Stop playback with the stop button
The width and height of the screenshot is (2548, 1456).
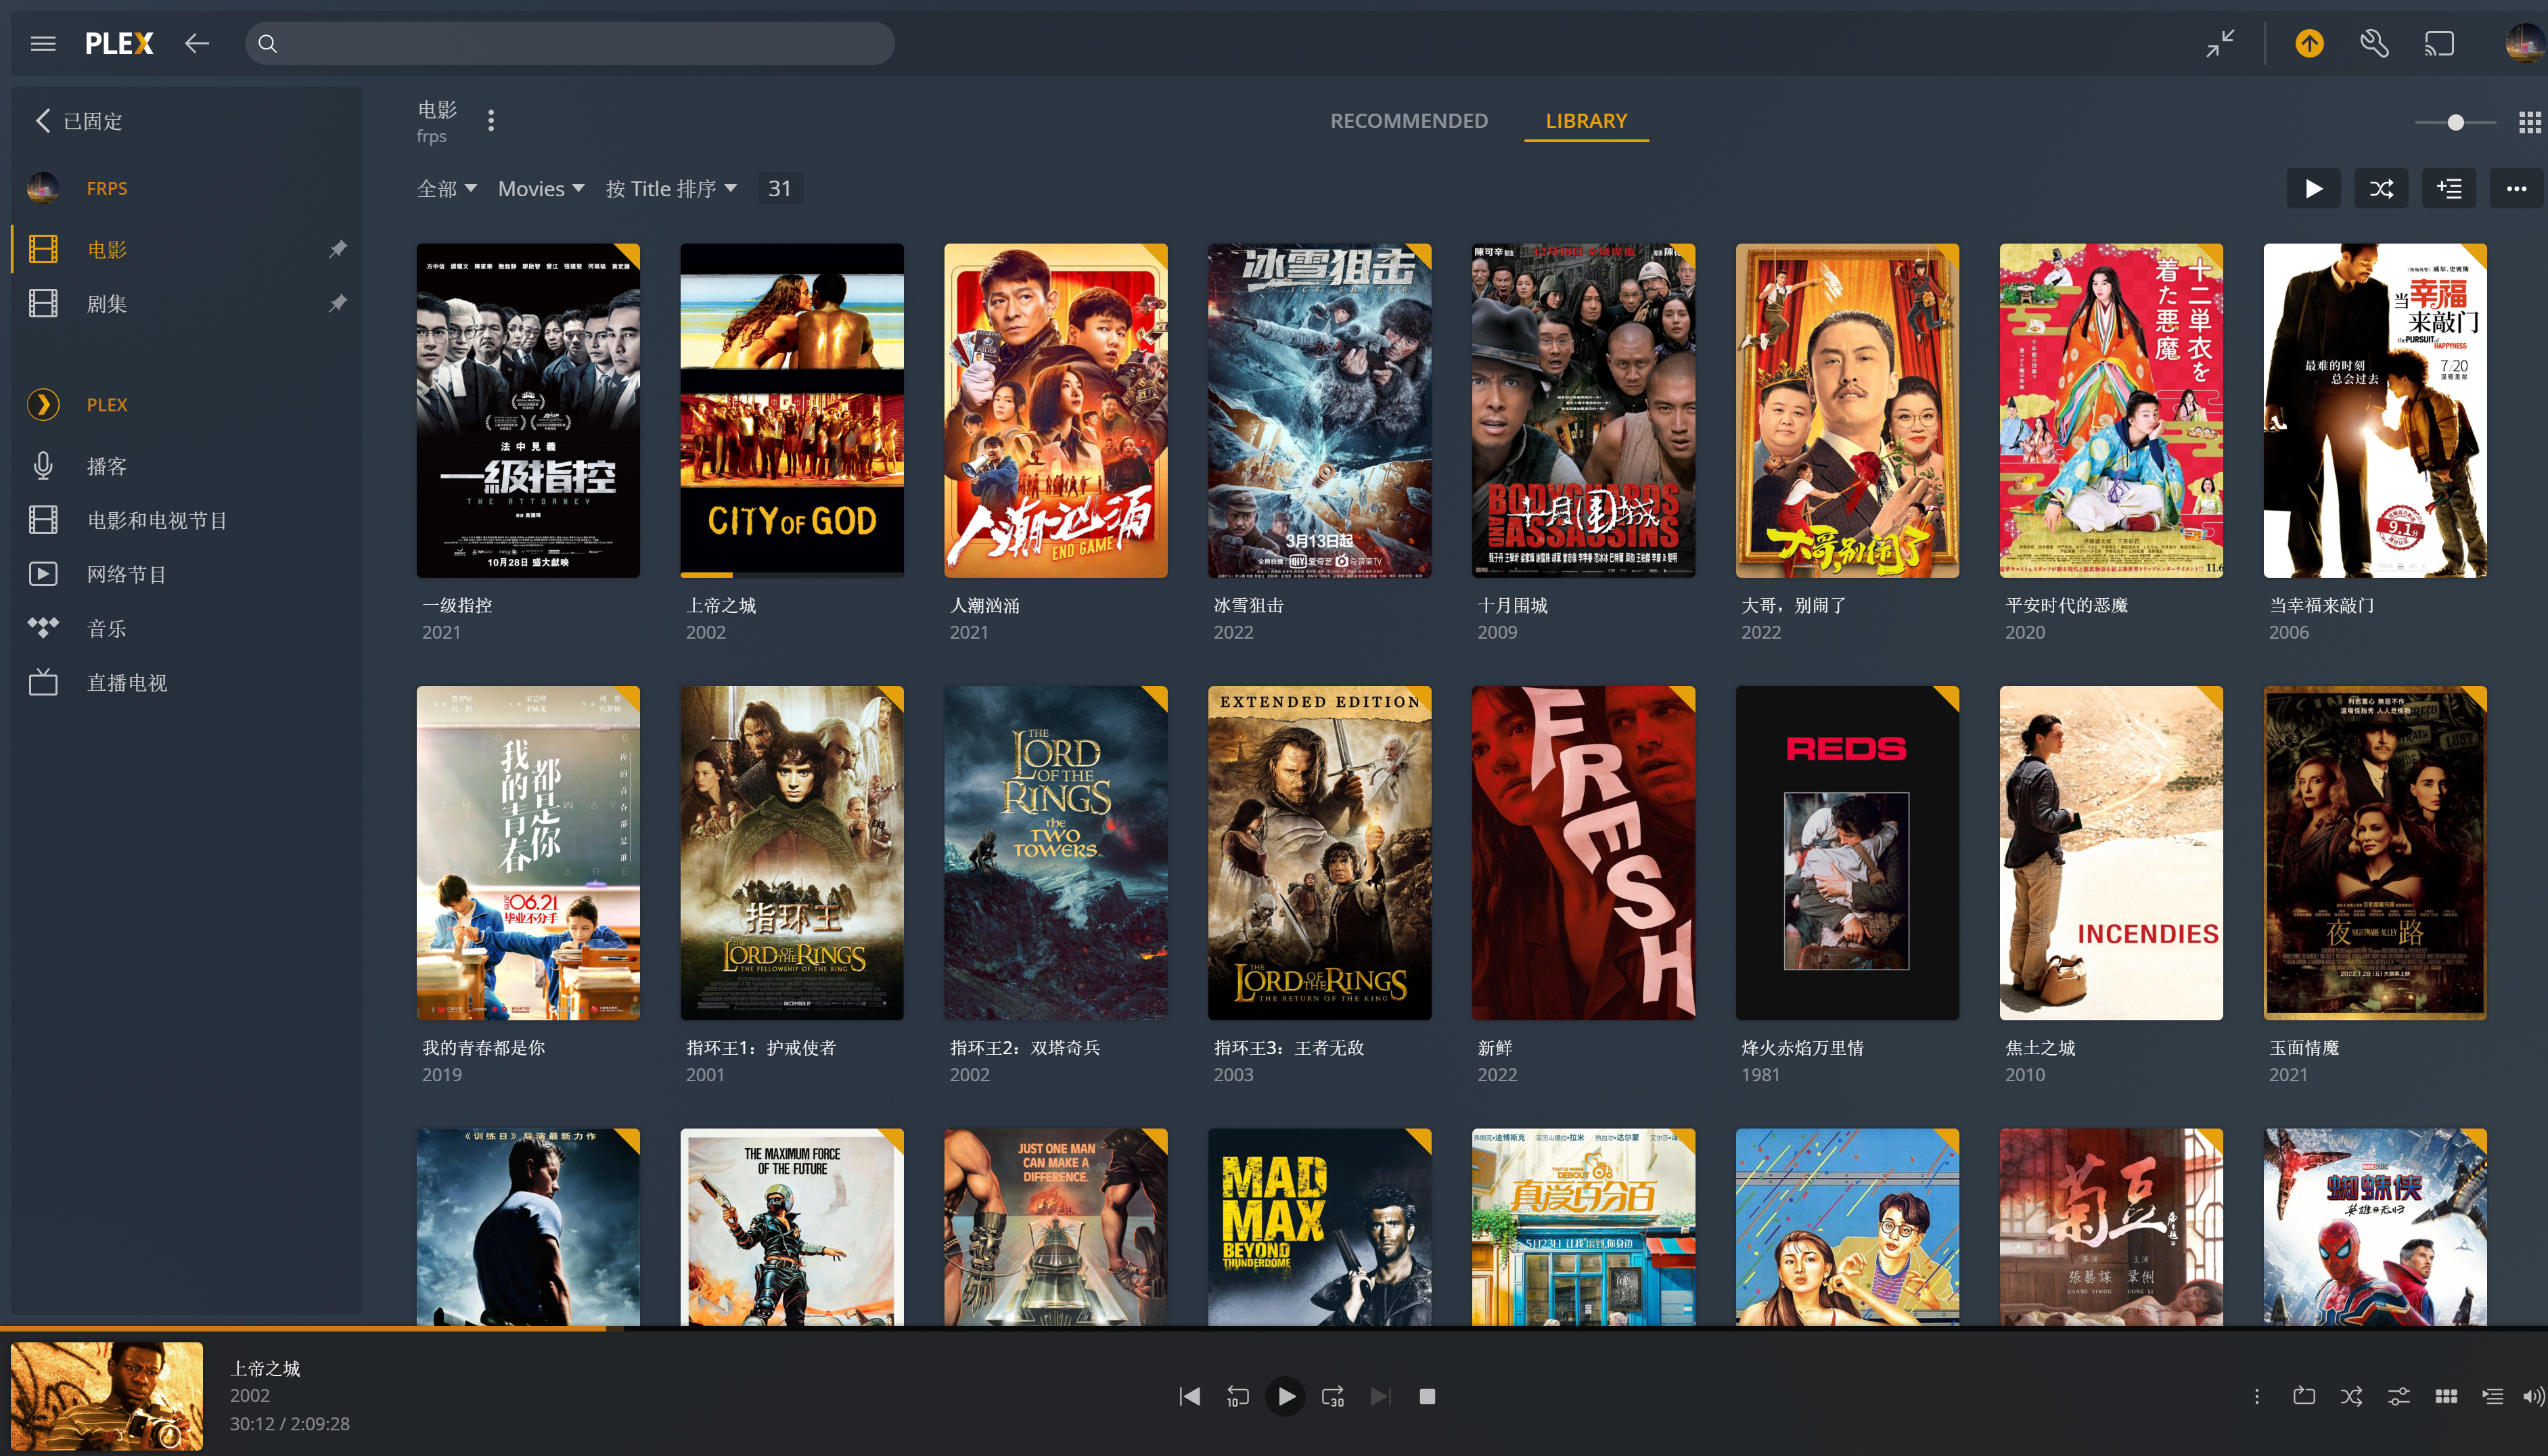coord(1427,1396)
